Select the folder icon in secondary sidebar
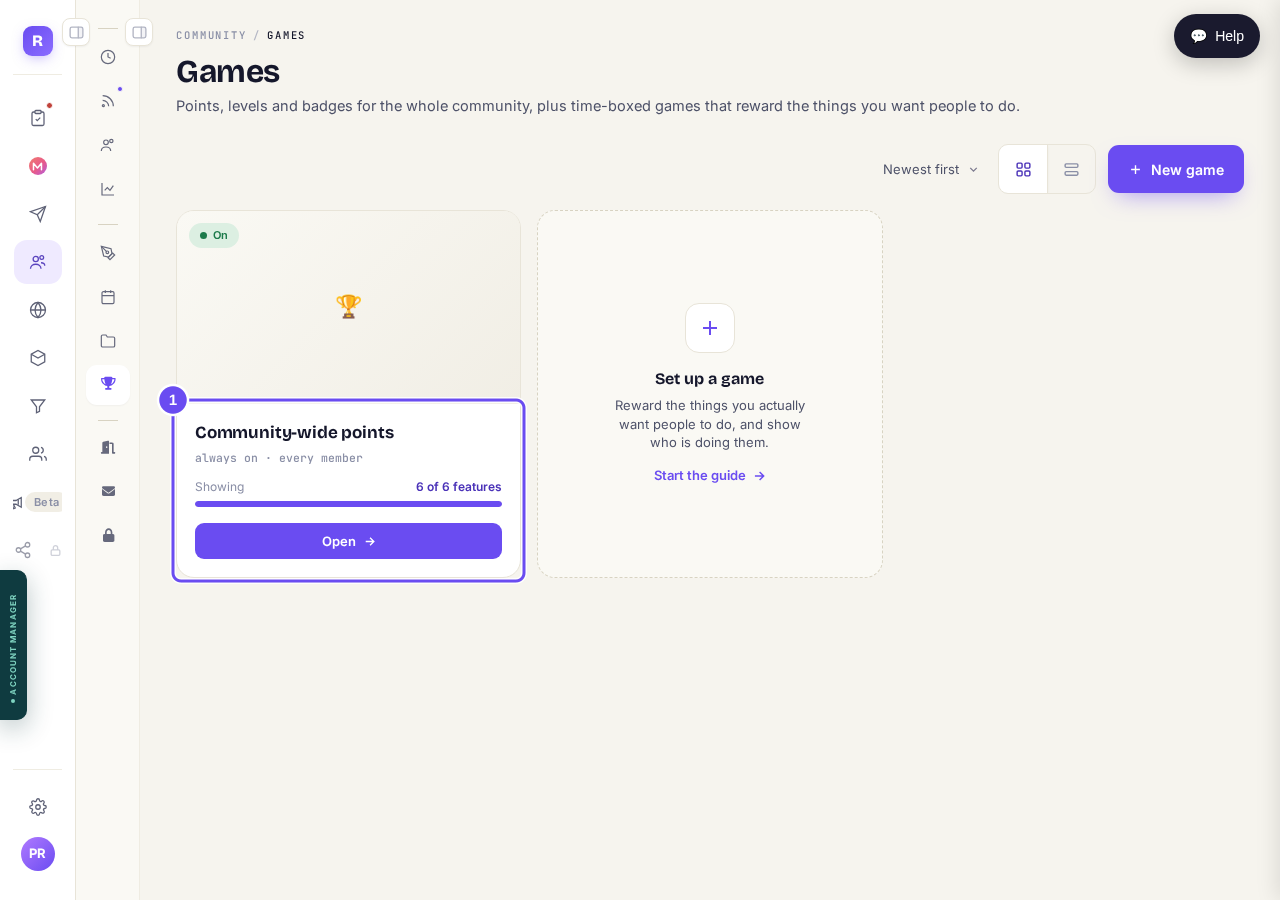This screenshot has width=1280, height=900. click(x=108, y=341)
